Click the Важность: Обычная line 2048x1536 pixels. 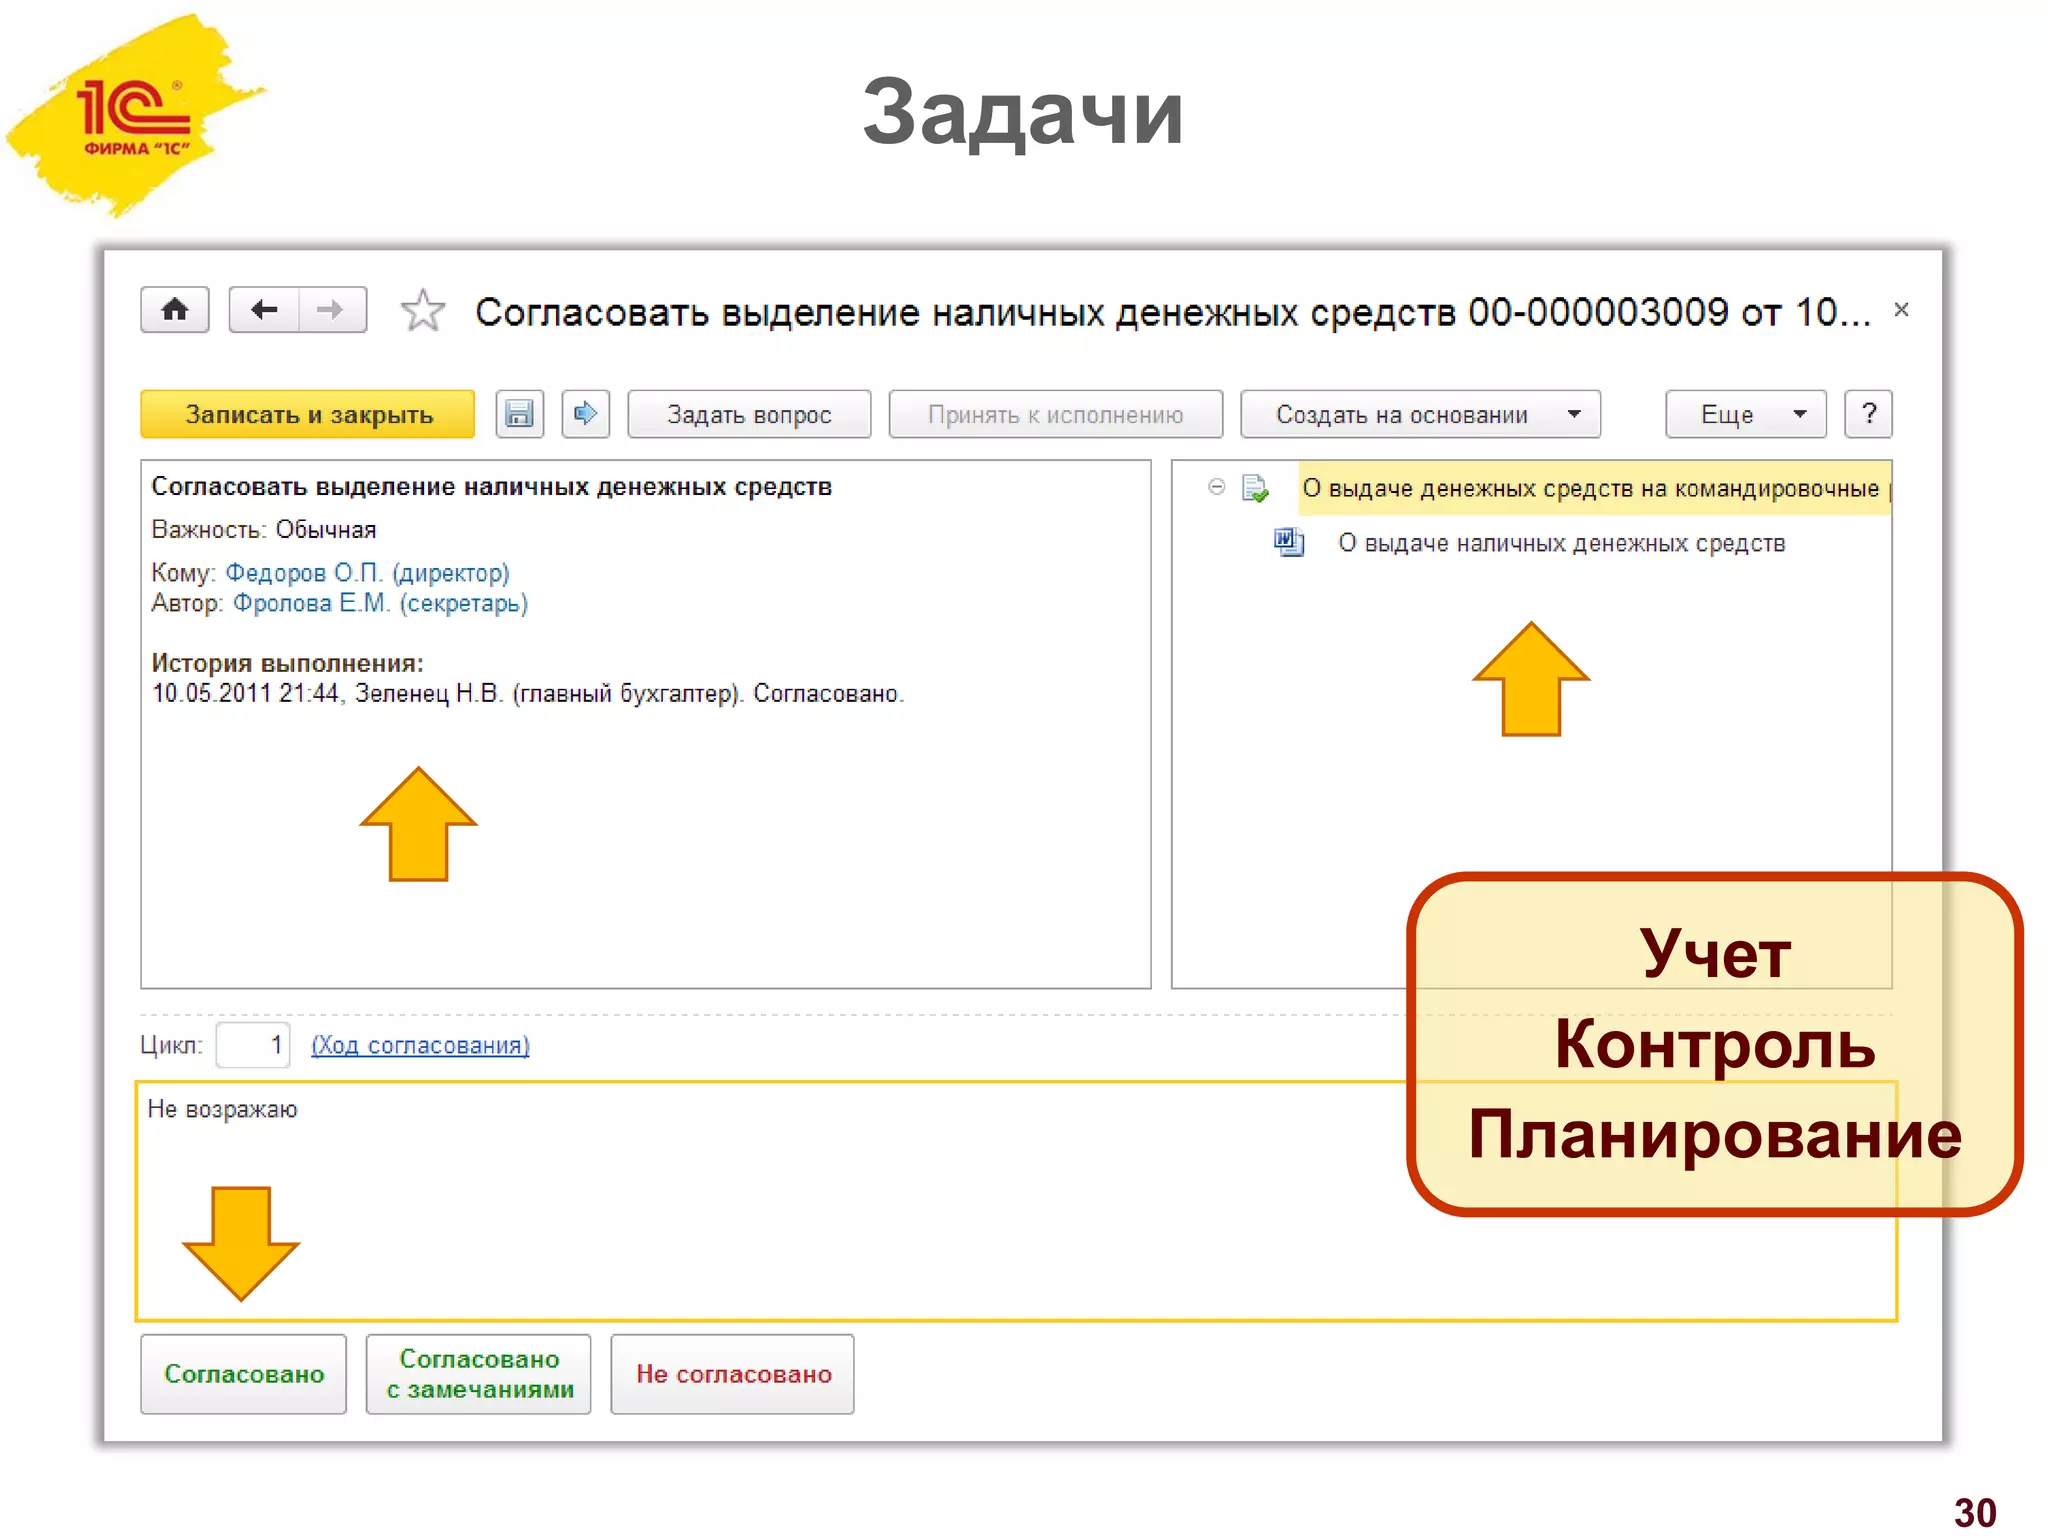264,530
